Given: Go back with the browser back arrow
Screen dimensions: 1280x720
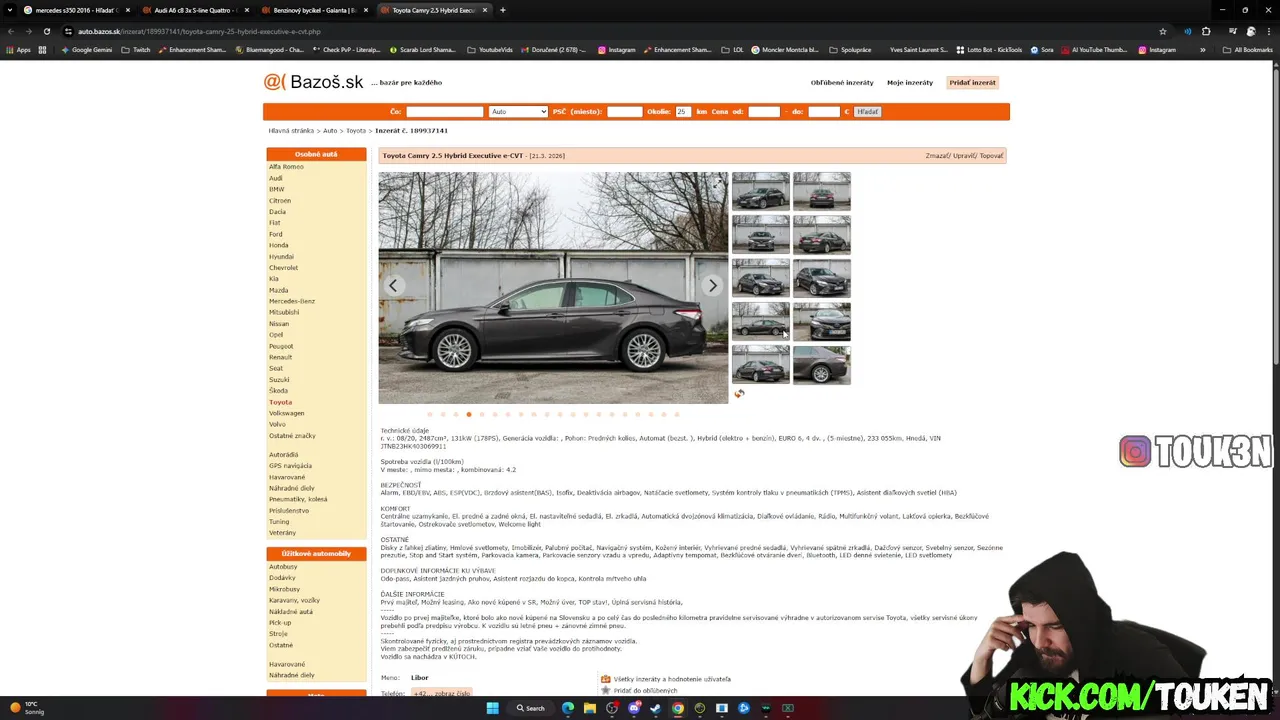Looking at the screenshot, I should pyautogui.click(x=10, y=31).
